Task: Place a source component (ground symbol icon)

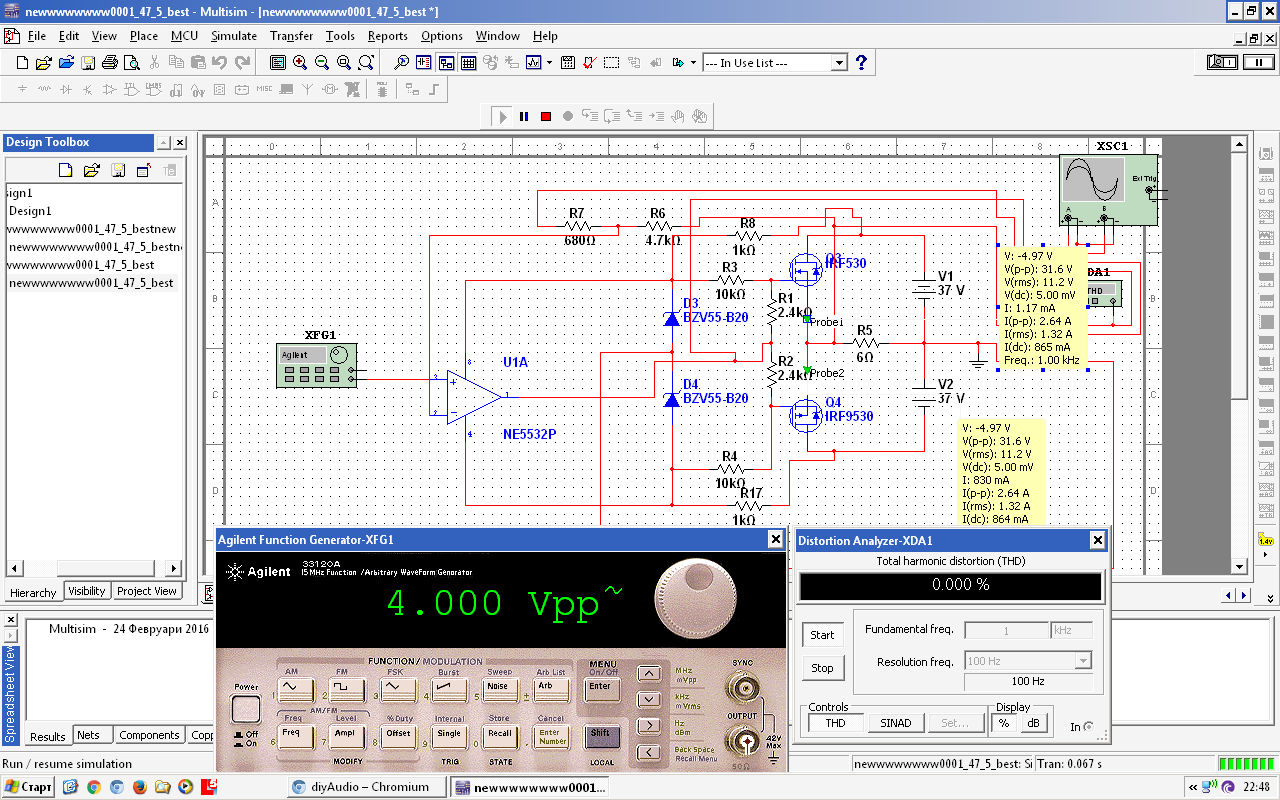Action: point(23,89)
